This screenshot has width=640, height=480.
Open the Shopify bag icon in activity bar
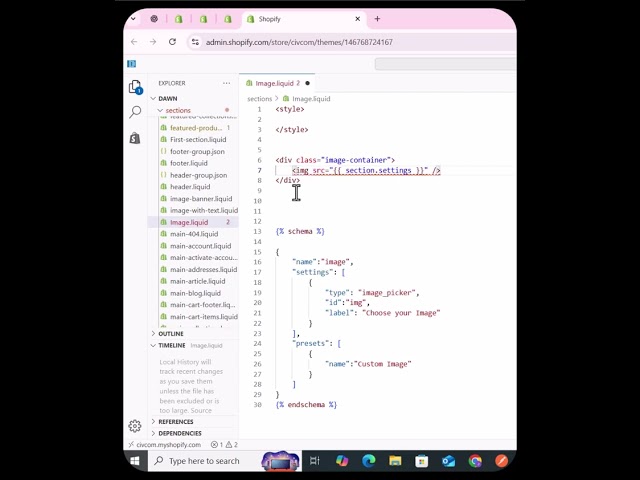click(135, 138)
